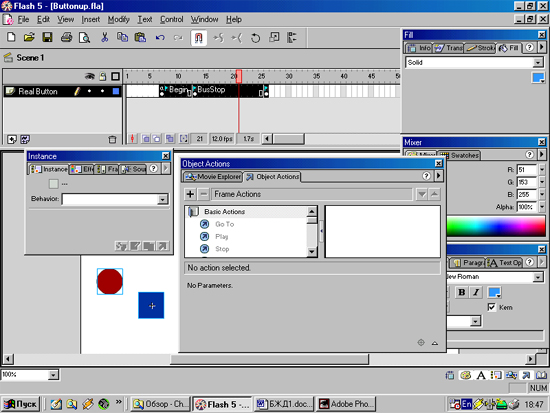
Task: Click the red playhead on timeline ruler
Action: point(239,76)
